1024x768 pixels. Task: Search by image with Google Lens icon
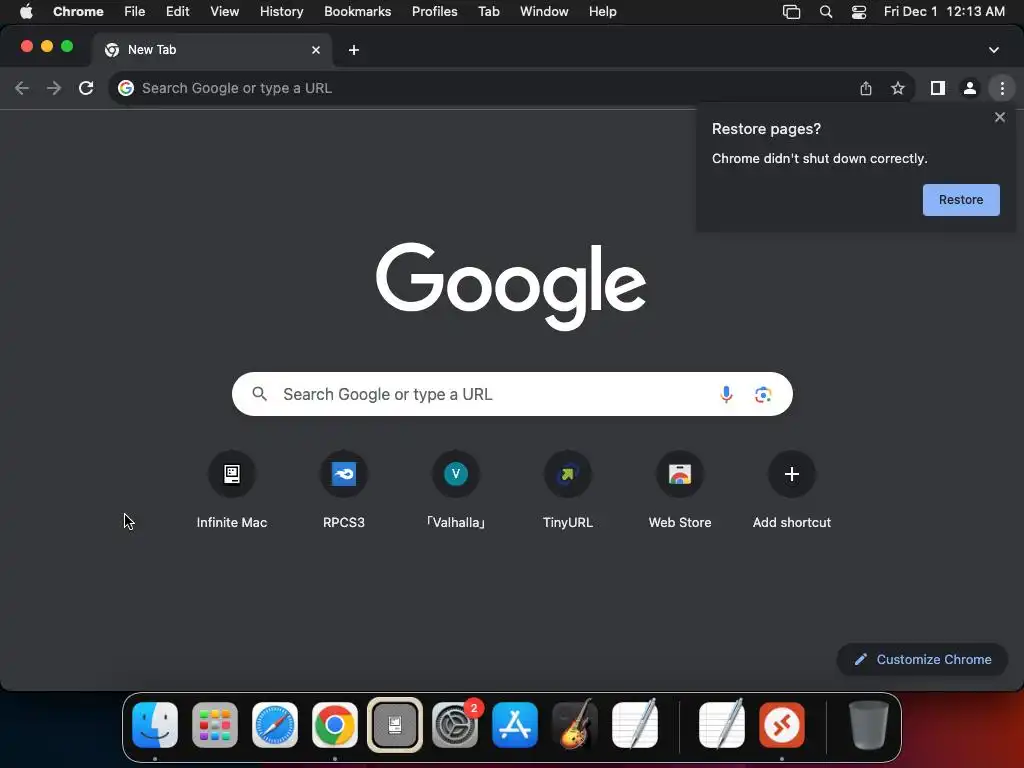[x=763, y=394]
